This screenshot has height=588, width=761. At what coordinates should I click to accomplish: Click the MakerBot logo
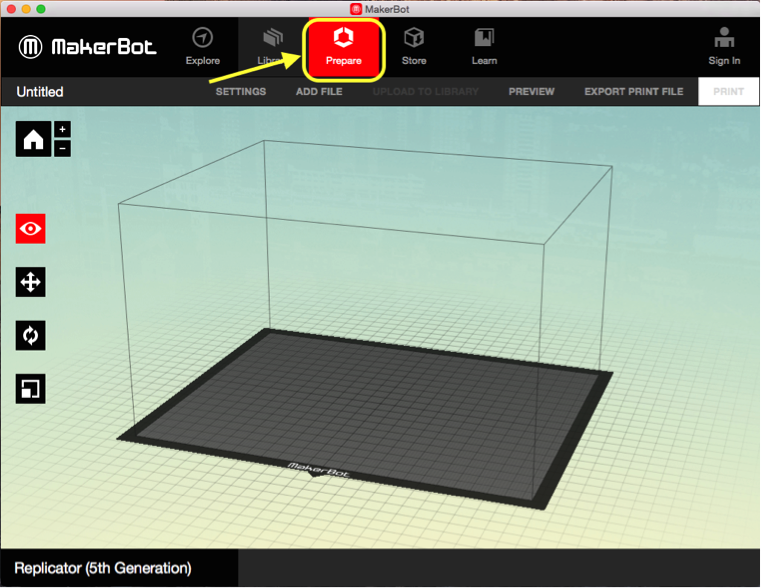click(x=87, y=47)
